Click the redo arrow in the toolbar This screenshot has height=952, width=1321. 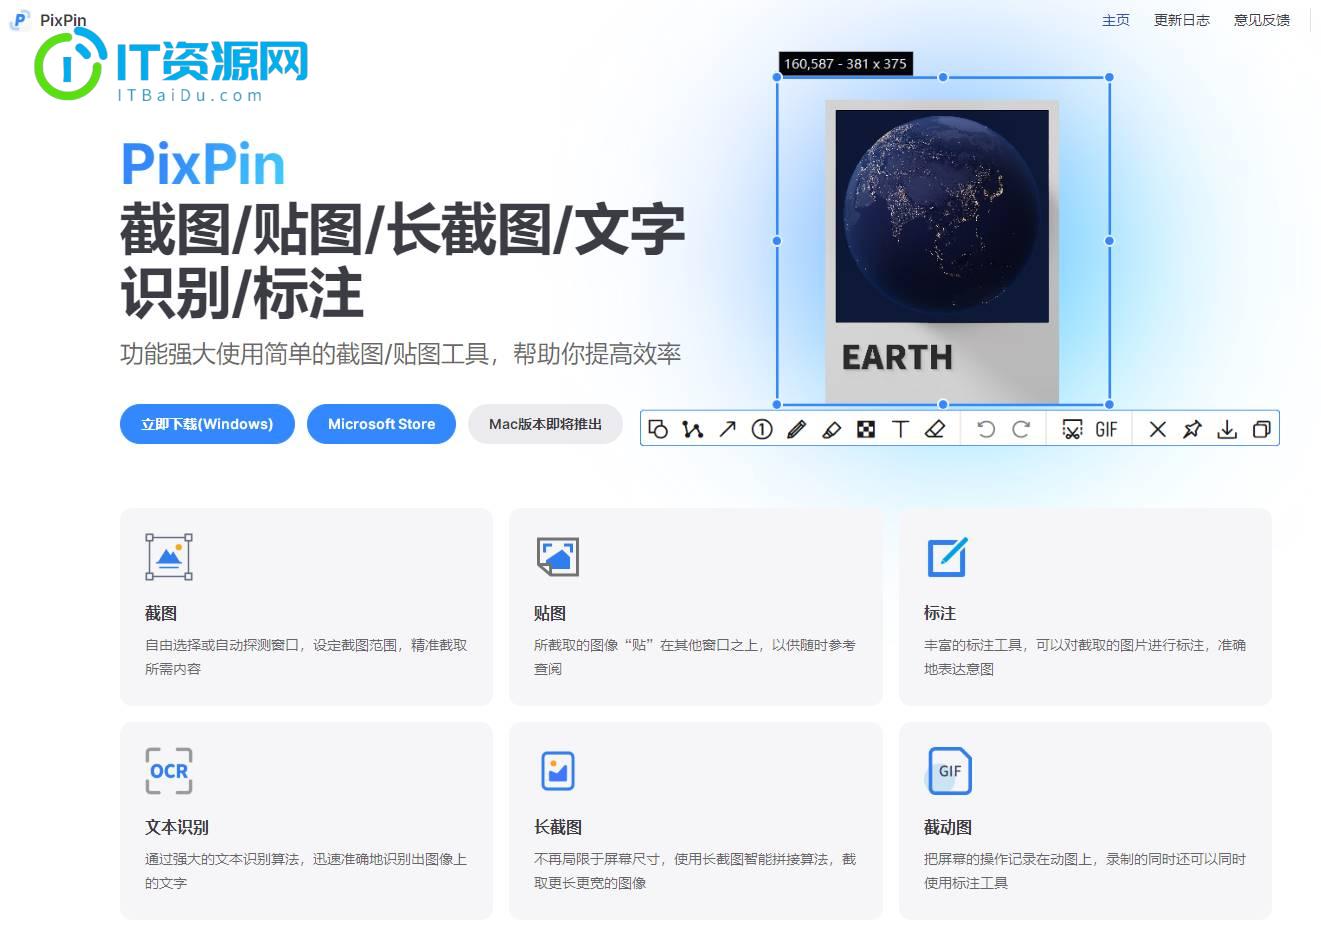(1021, 429)
